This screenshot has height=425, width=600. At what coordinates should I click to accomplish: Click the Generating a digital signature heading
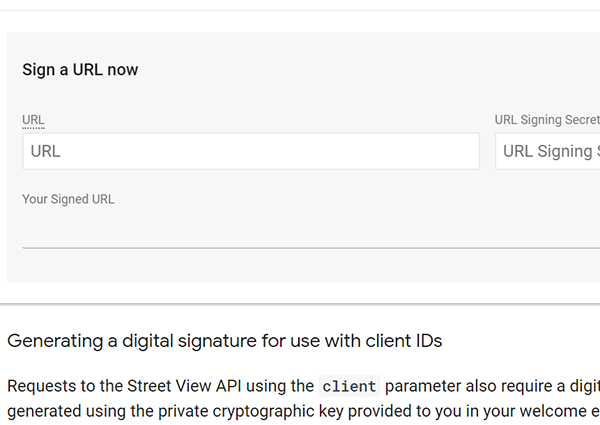[x=224, y=341]
